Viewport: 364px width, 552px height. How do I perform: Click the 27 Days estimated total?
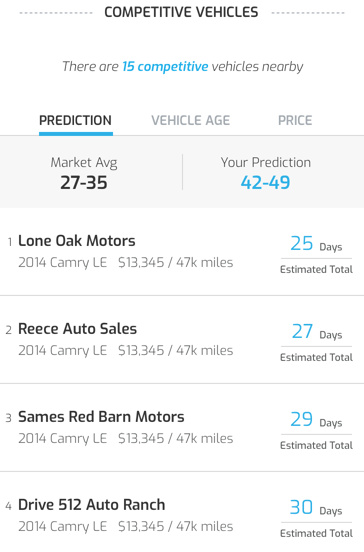coord(316,343)
